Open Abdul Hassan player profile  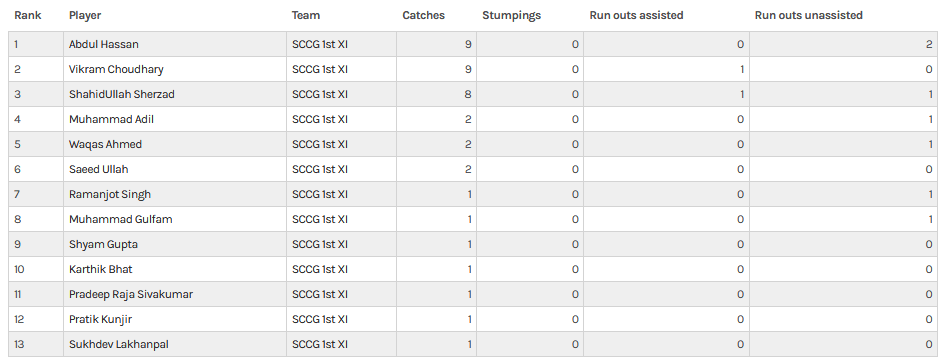104,44
